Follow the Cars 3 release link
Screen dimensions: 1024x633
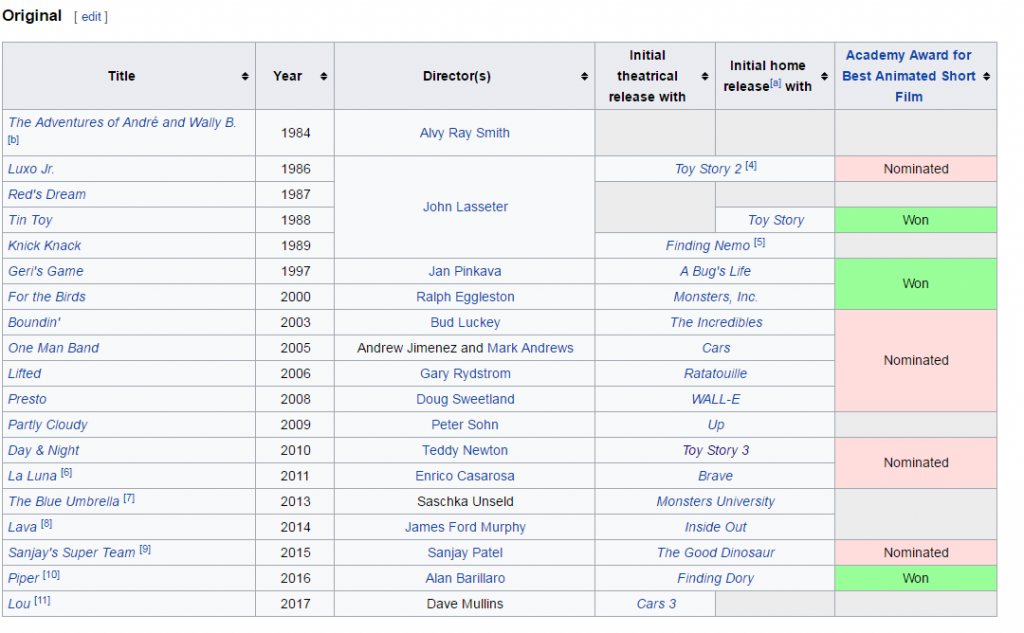[656, 604]
